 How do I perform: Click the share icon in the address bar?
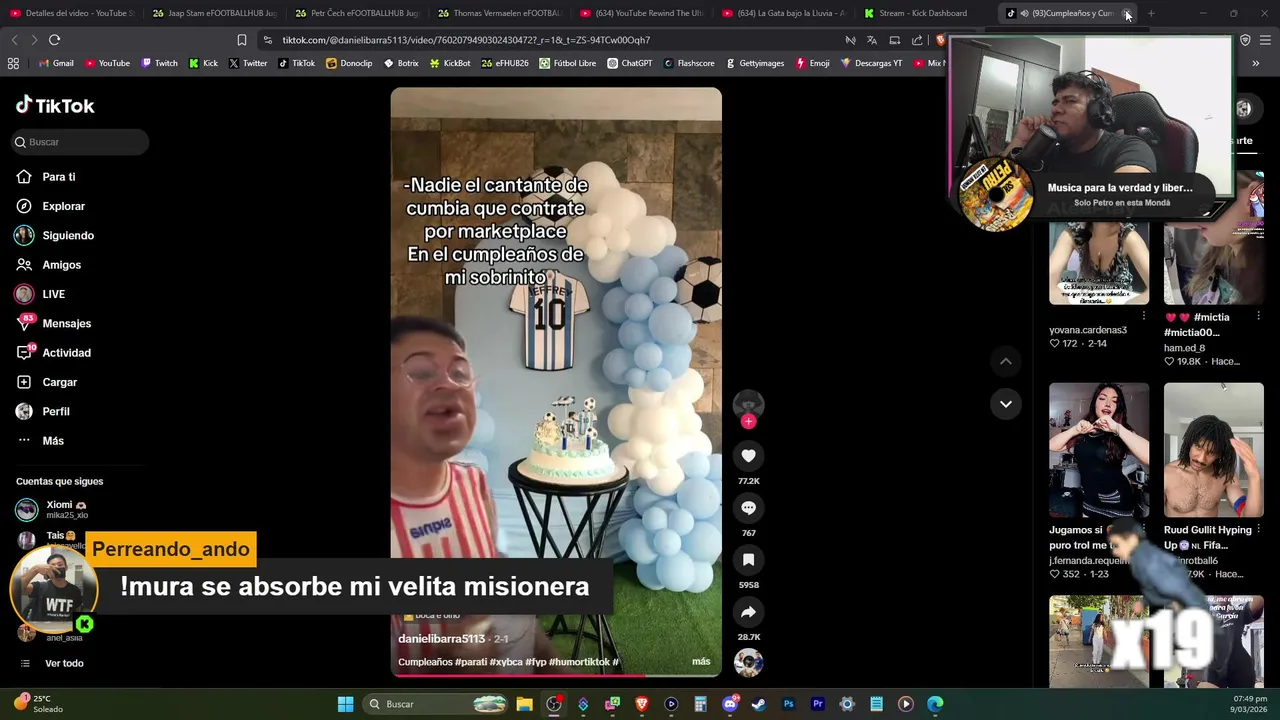pos(917,40)
